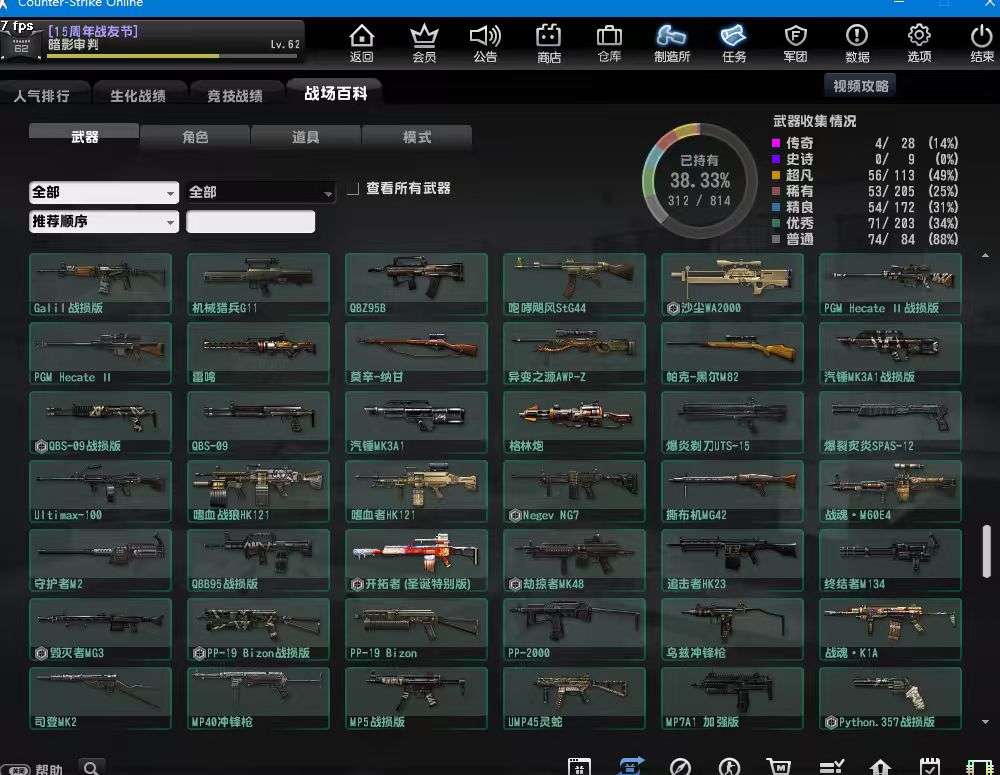This screenshot has width=1000, height=775.
Task: Select the 嗜血战狼HK121 weapon card
Action: [x=258, y=491]
